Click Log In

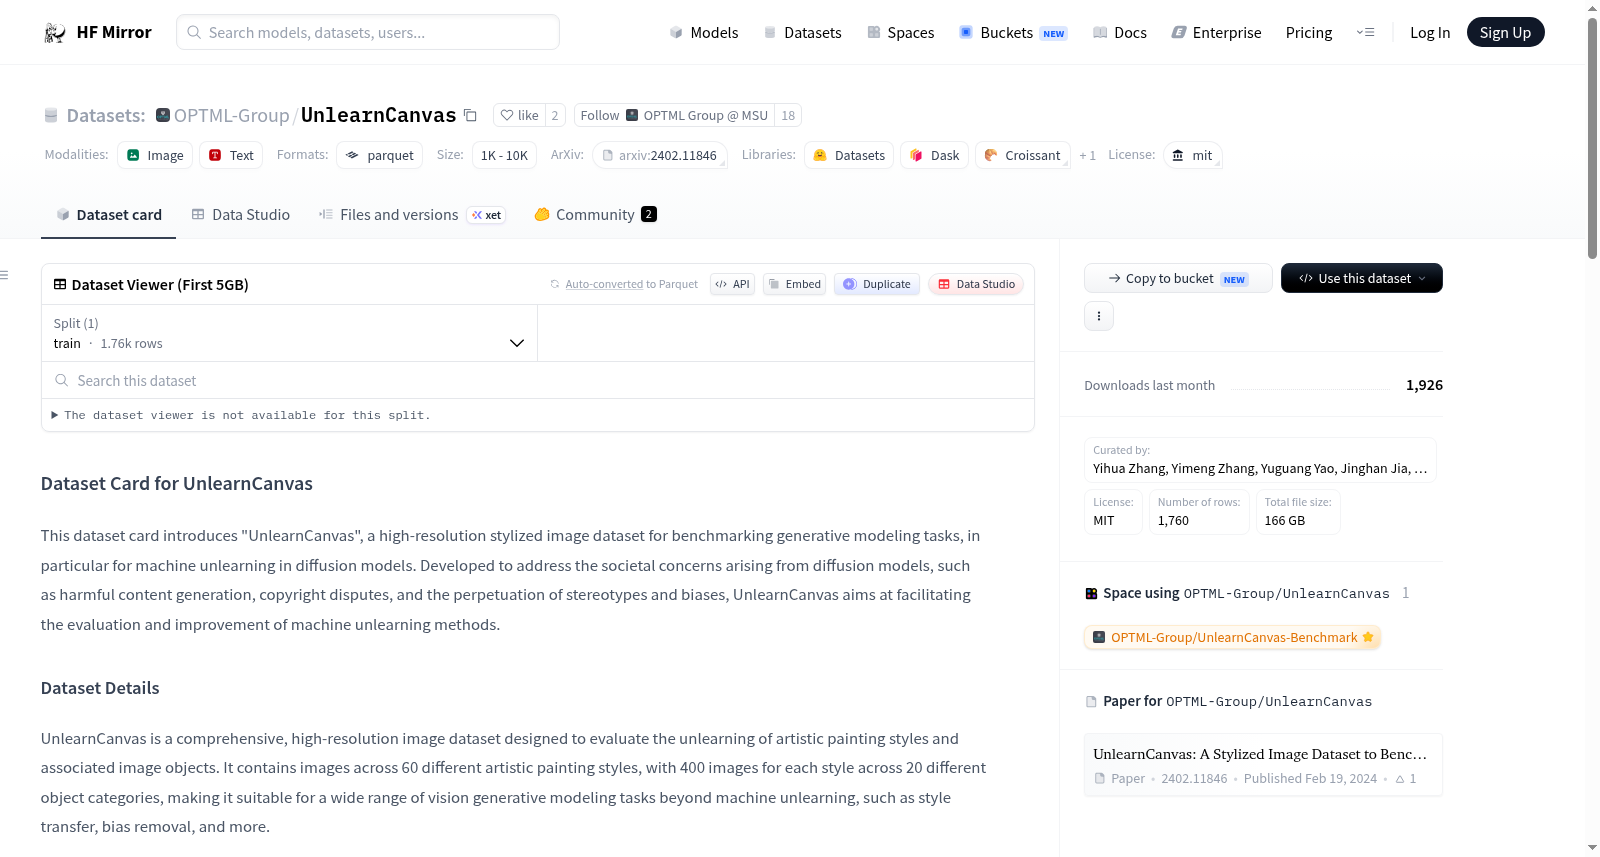1429,32
